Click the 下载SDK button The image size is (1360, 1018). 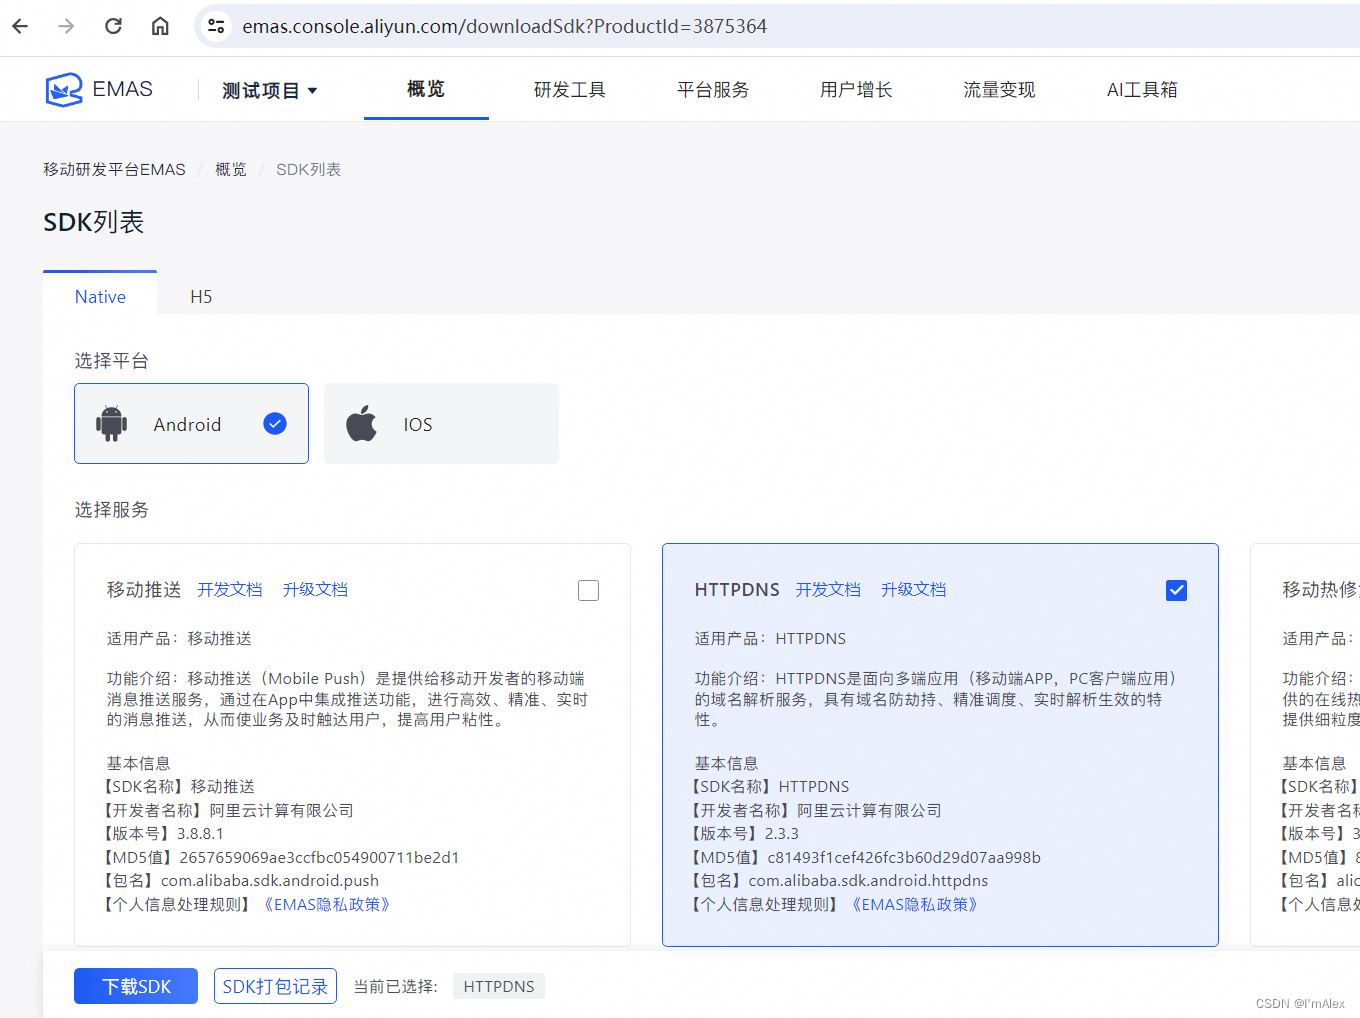pos(136,986)
